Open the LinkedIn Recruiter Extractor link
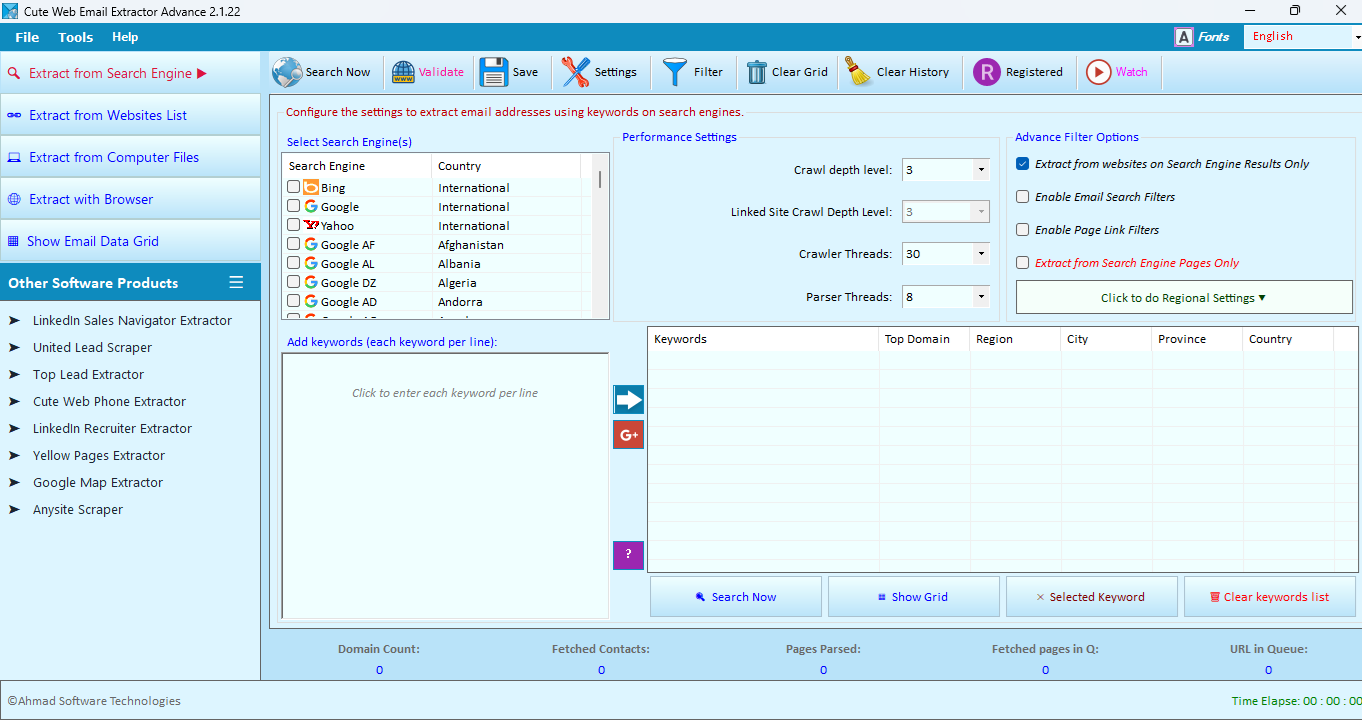Viewport: 1362px width, 720px height. (112, 428)
